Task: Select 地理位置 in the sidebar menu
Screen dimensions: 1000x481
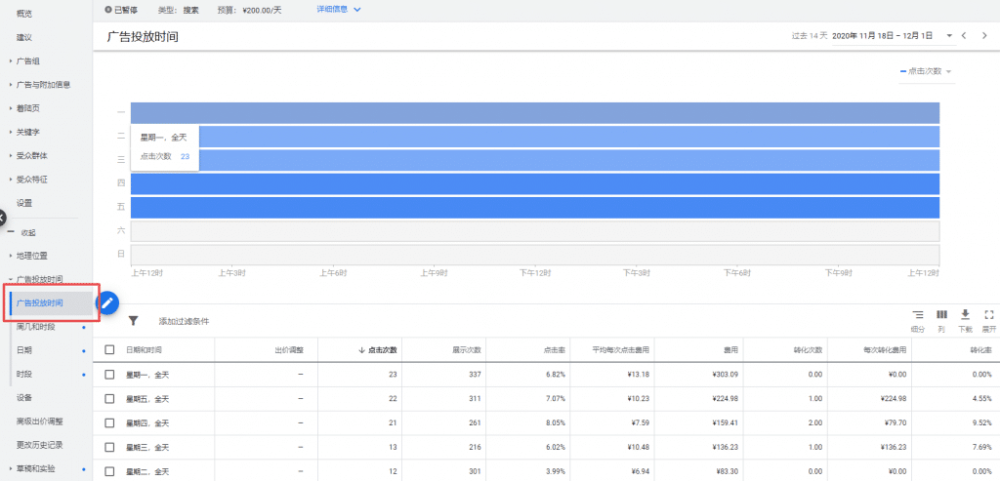Action: [x=32, y=255]
